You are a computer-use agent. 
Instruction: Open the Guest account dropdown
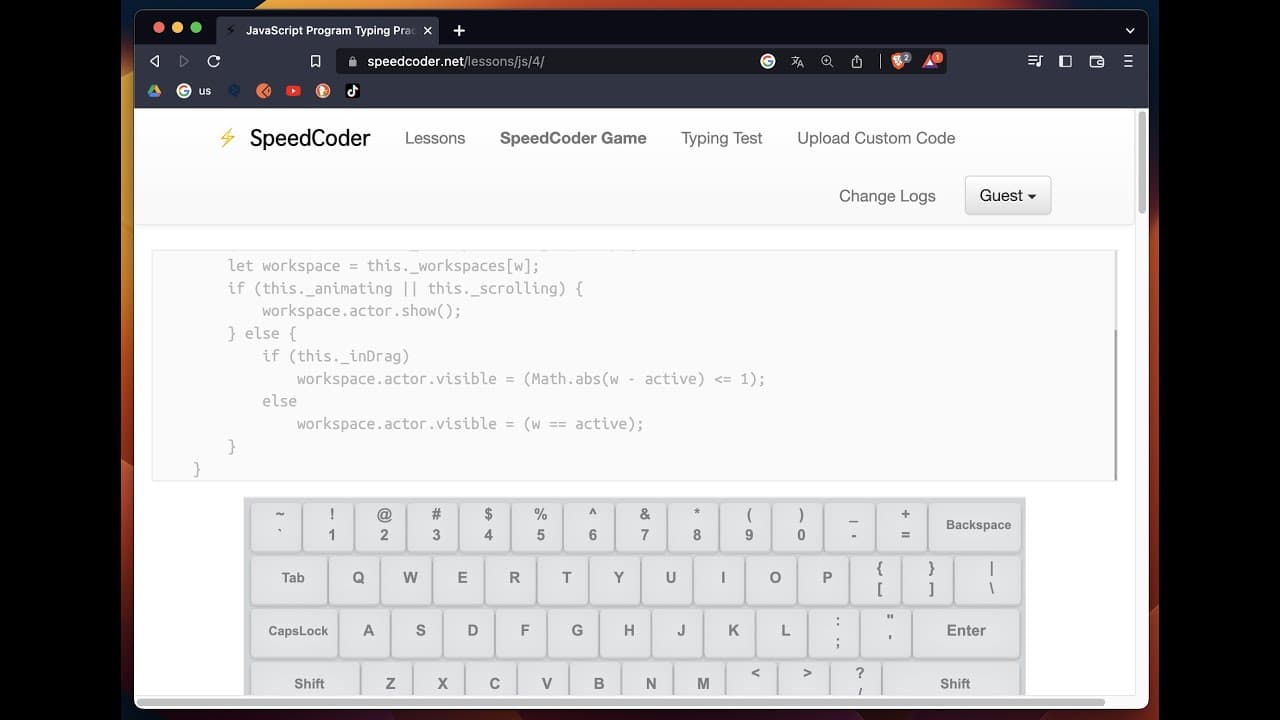(x=1008, y=196)
